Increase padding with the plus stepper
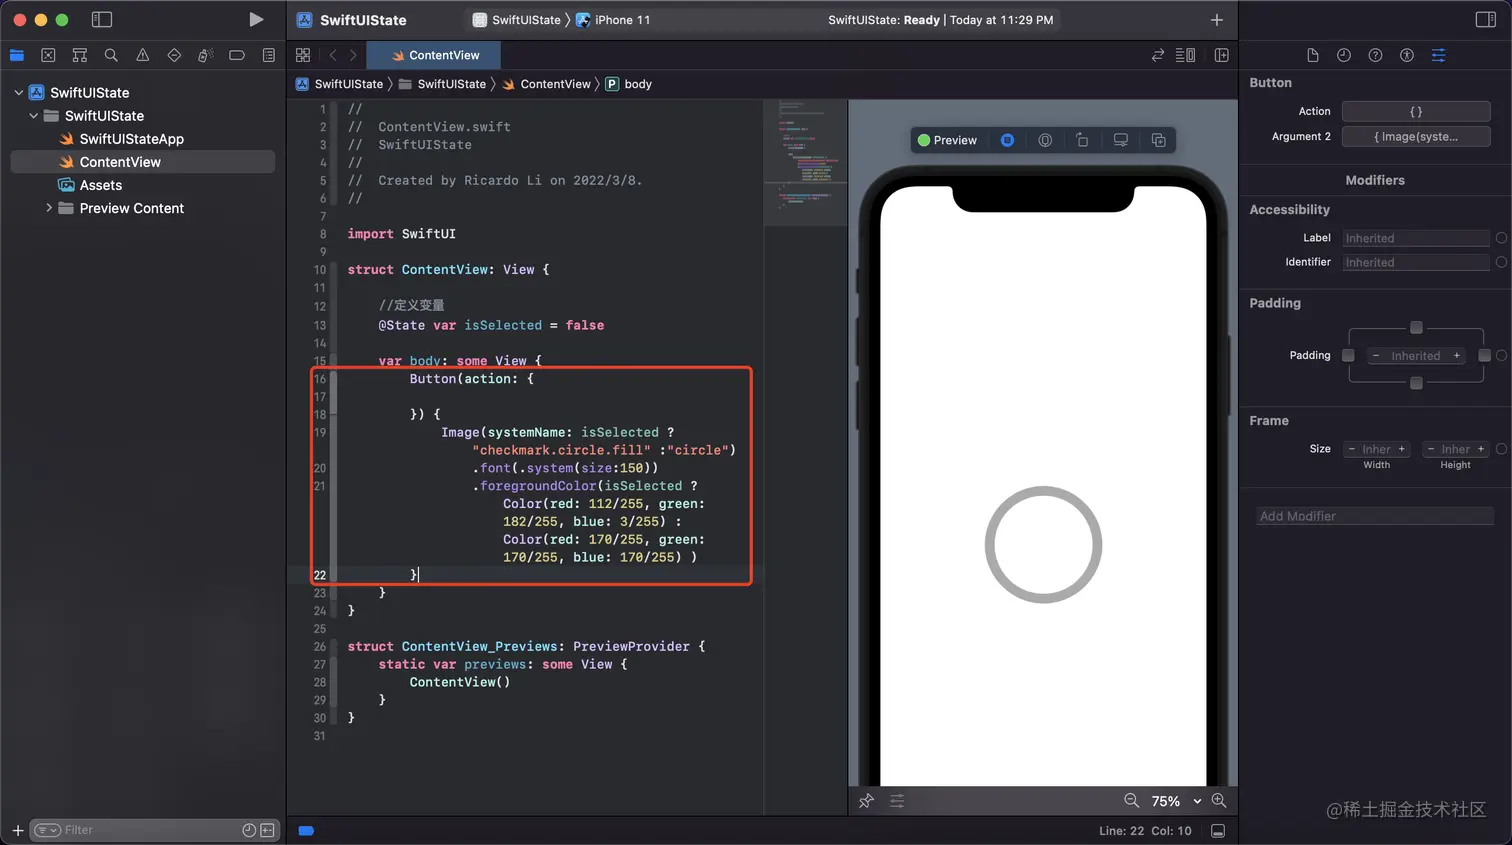The image size is (1512, 845). [x=1456, y=355]
